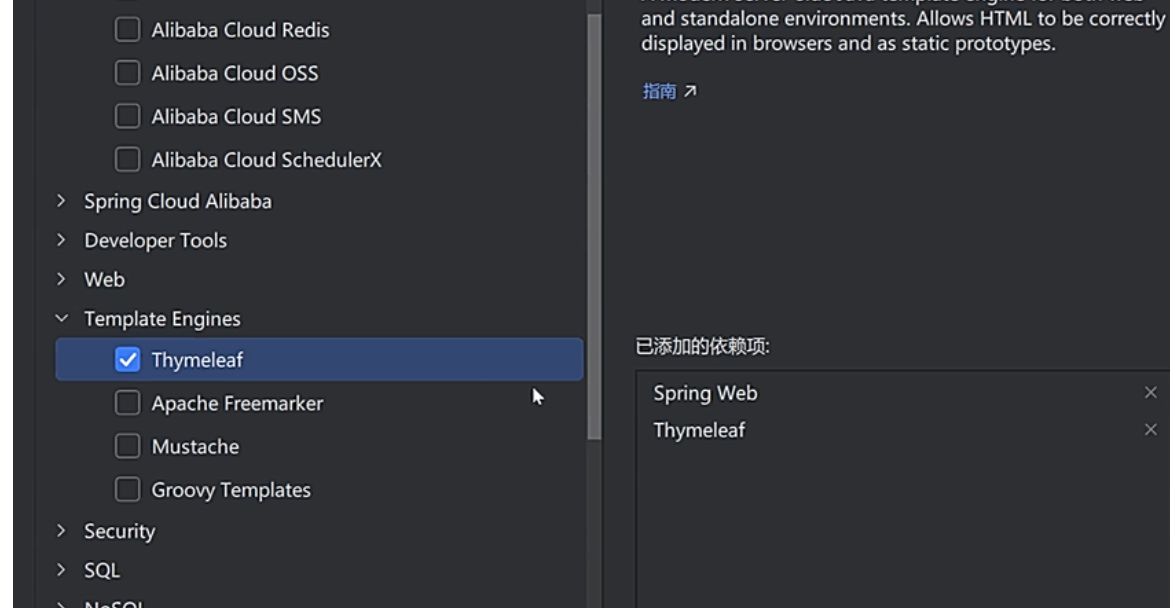Tick the Alibaba Cloud SMS checkbox

coord(128,116)
